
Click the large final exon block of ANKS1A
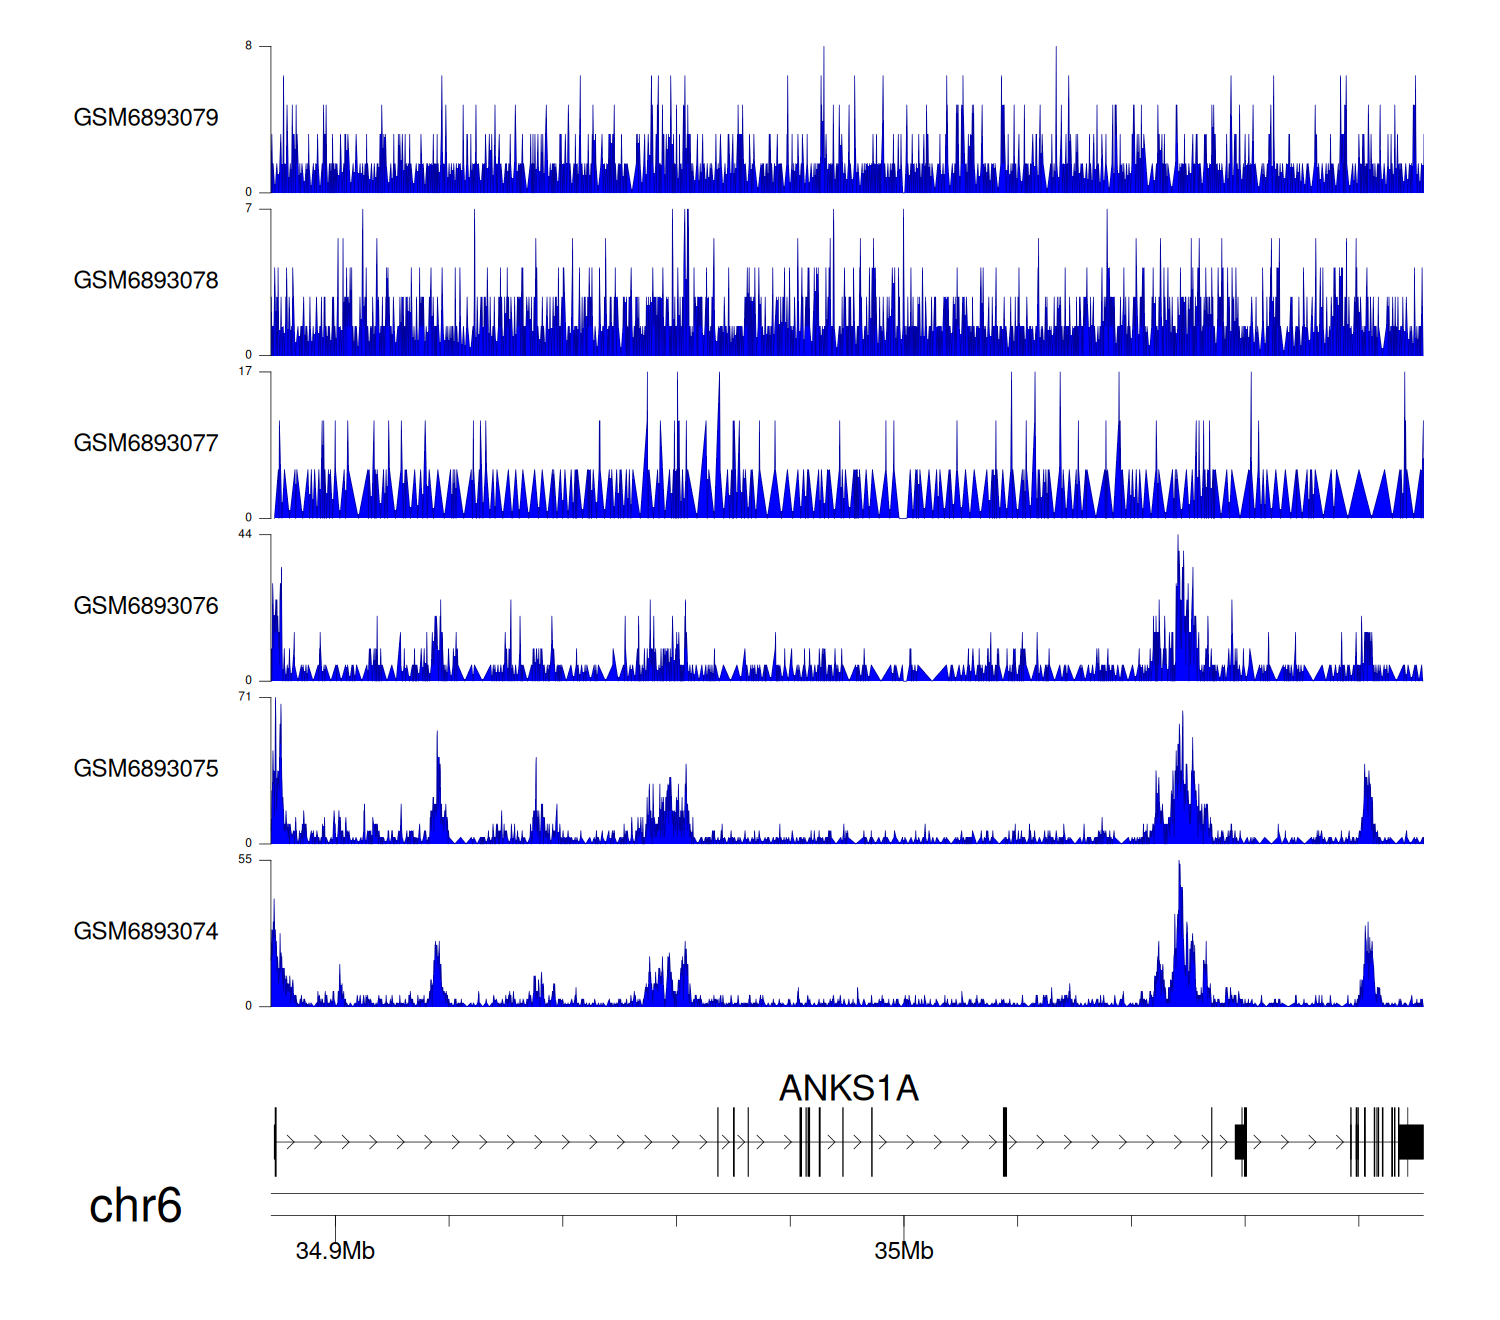[x=1411, y=1142]
